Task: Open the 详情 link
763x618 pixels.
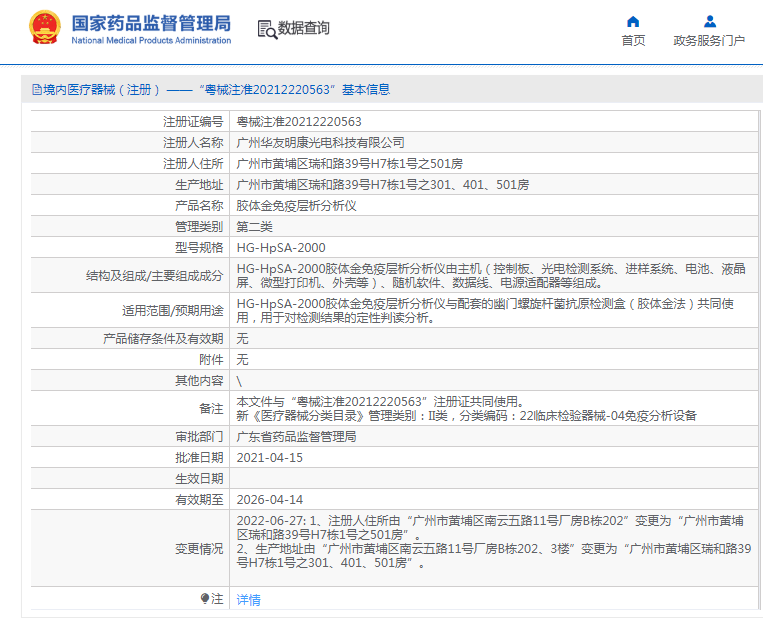Action: 248,600
